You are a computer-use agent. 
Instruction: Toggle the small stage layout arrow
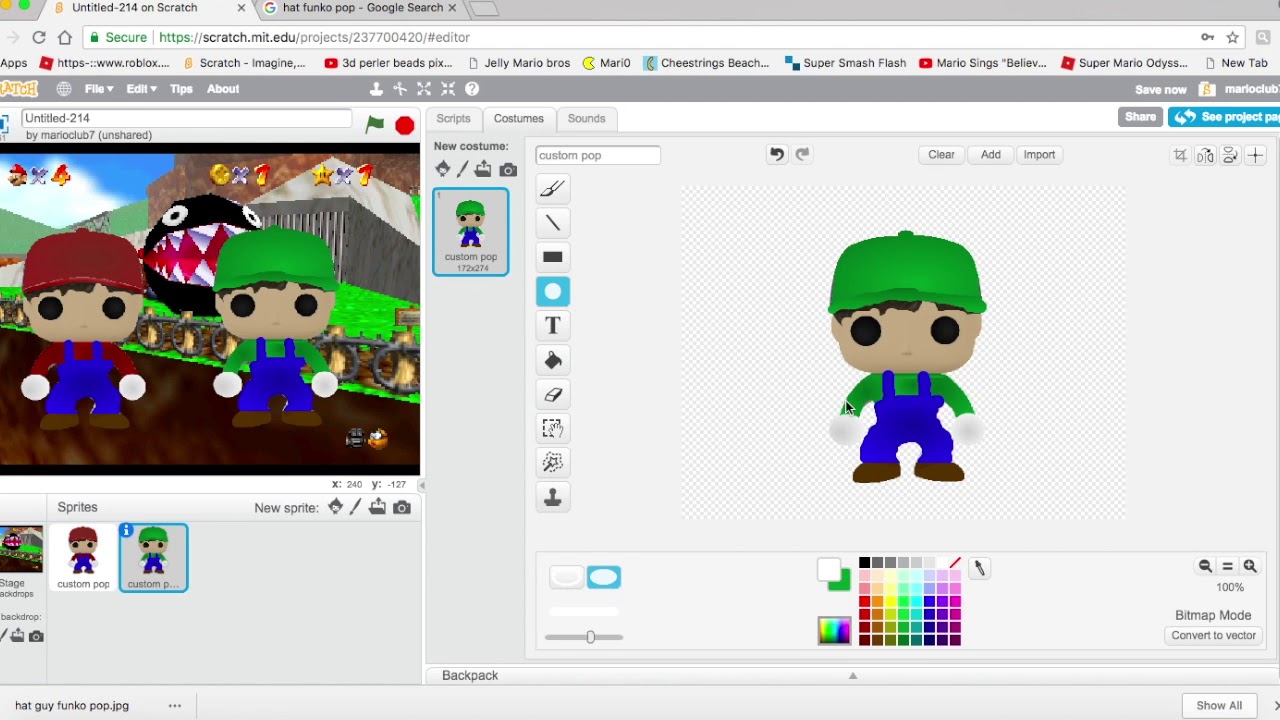[x=421, y=485]
